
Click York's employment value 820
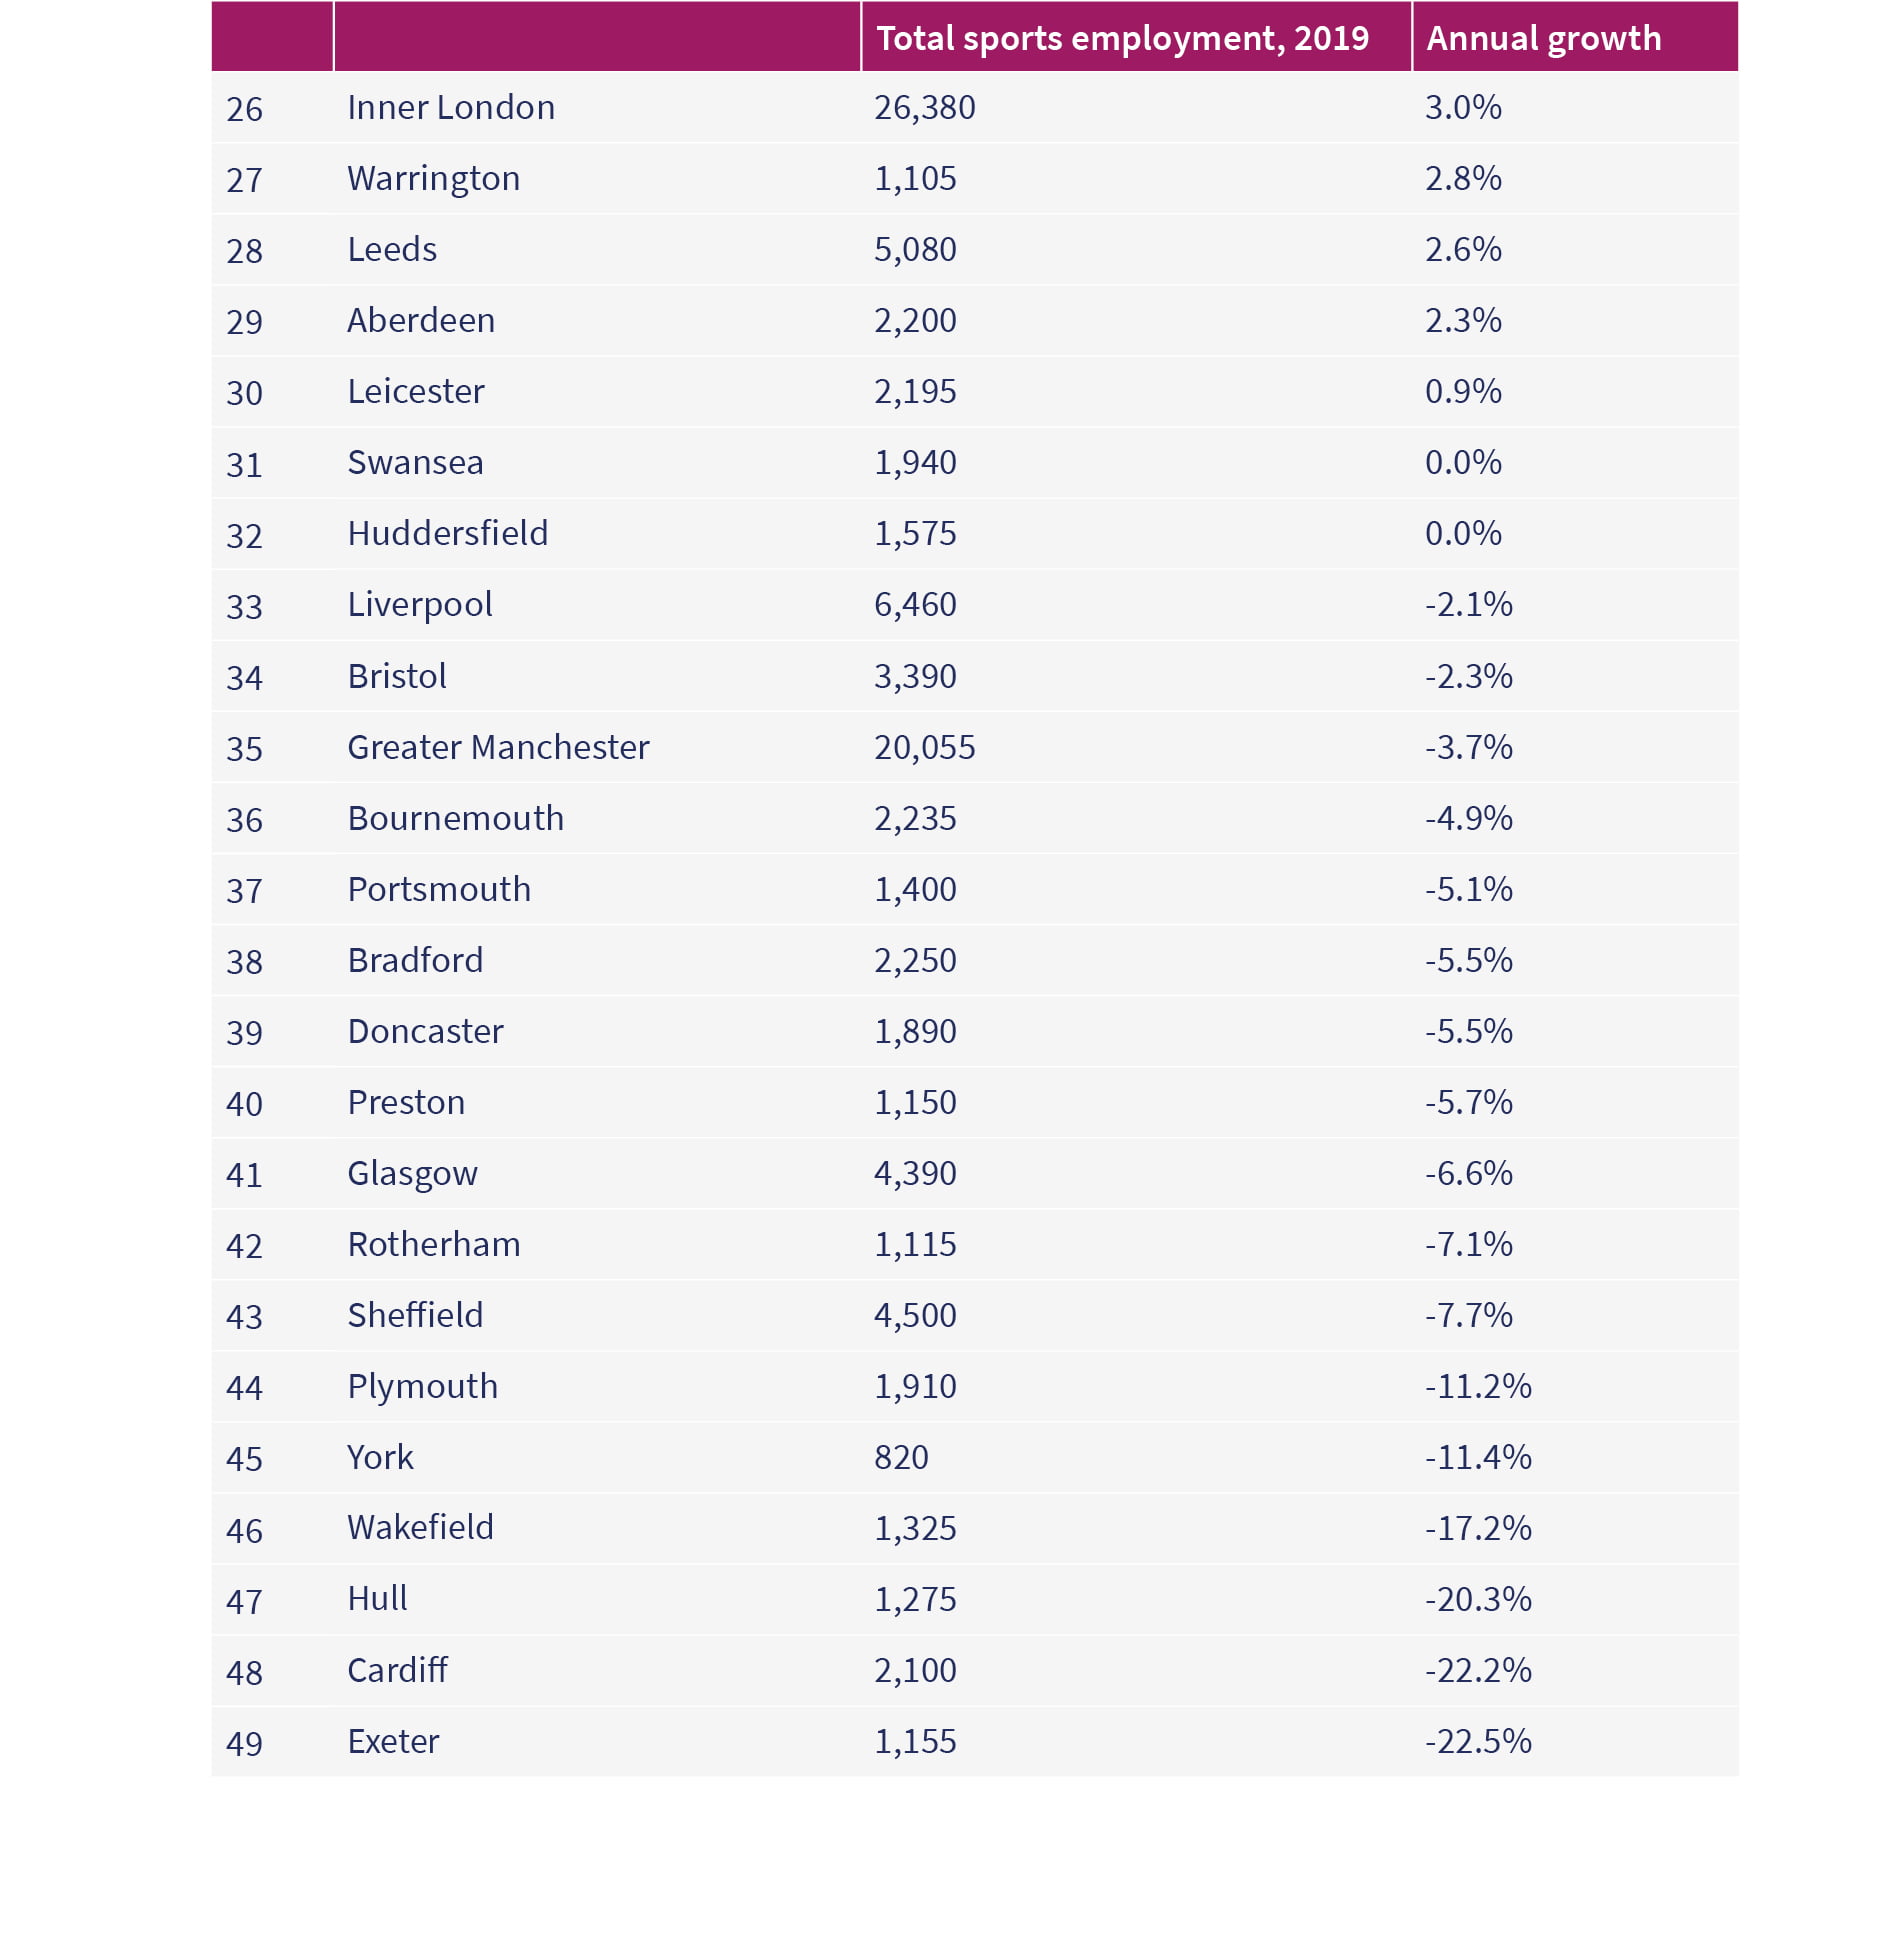[901, 1457]
